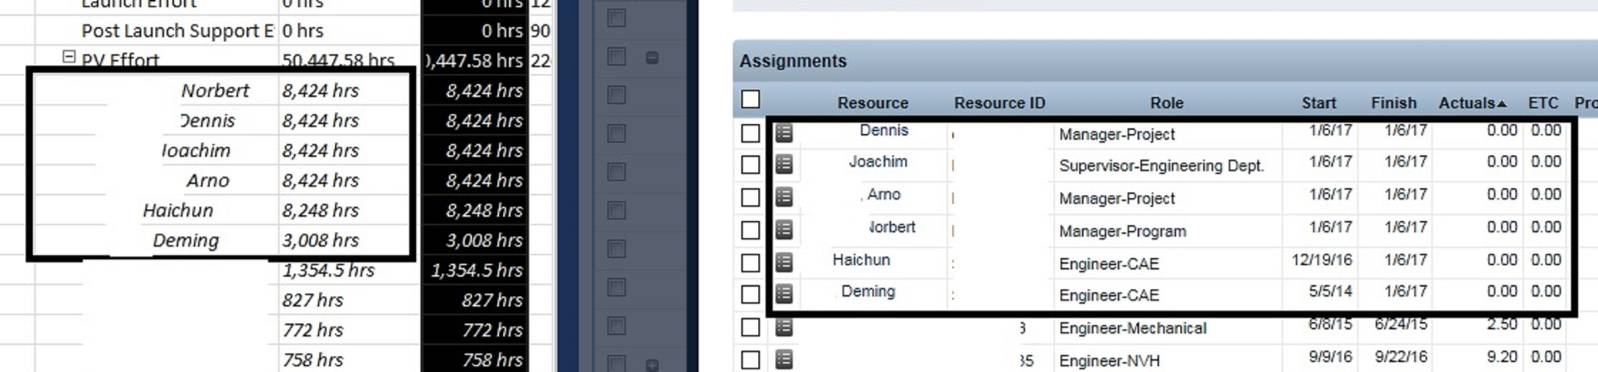The width and height of the screenshot is (1598, 372).
Task: Check the box beside Haichun row
Action: 751,263
